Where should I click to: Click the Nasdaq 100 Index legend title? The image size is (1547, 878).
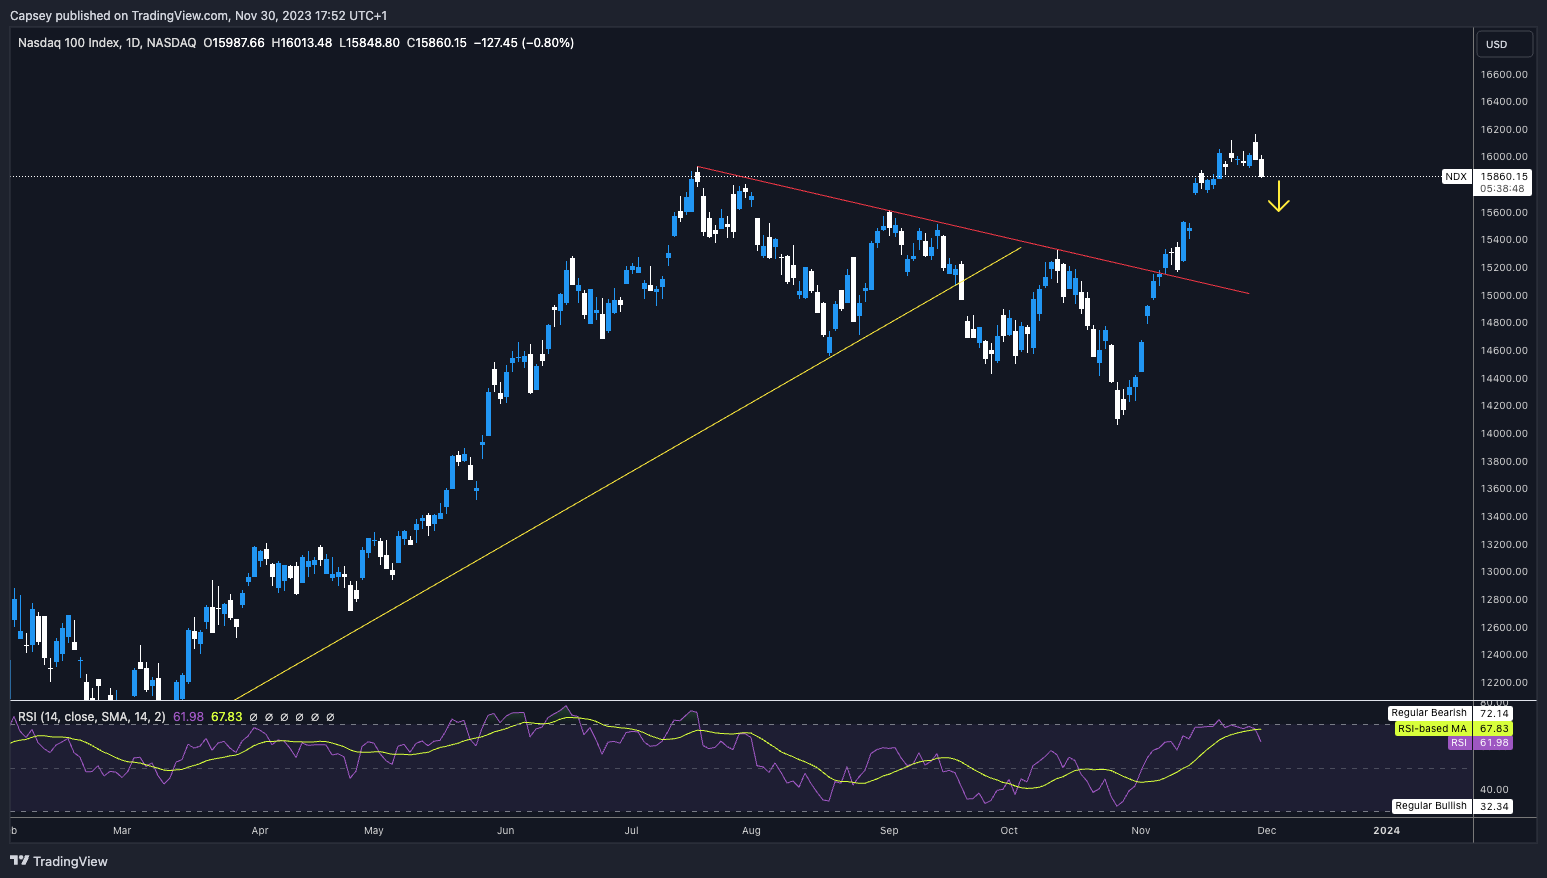[x=69, y=43]
